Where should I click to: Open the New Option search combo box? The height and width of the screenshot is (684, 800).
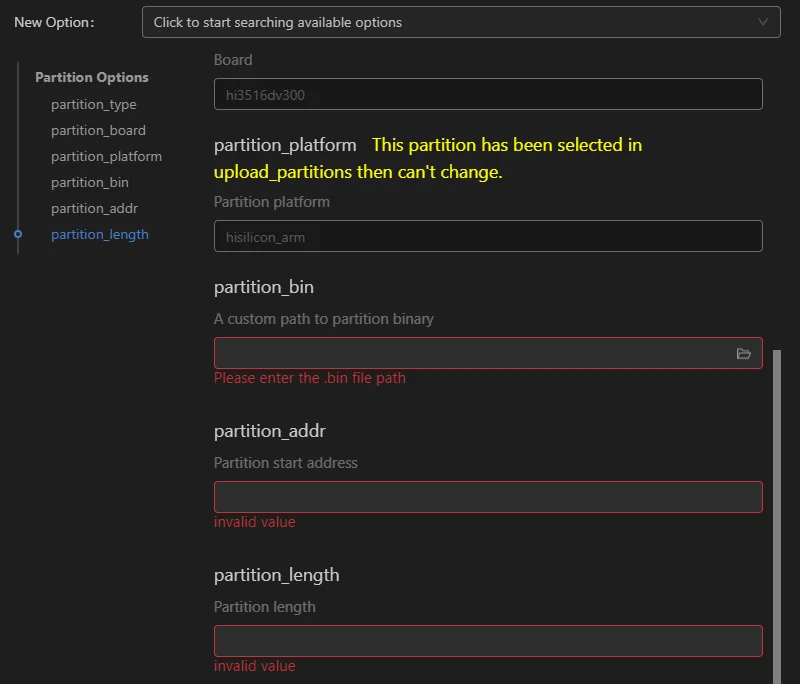click(x=461, y=22)
